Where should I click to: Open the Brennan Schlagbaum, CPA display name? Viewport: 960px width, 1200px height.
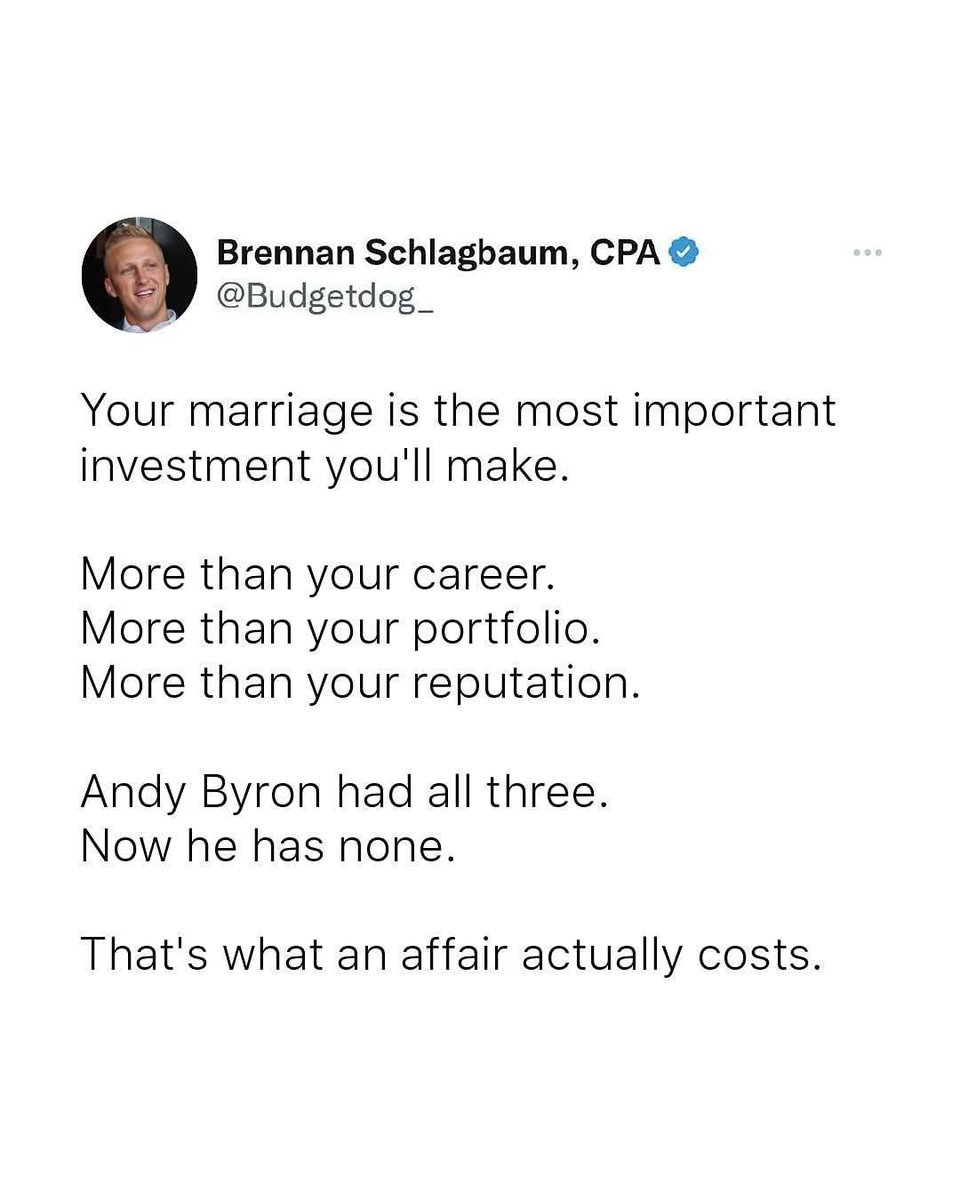click(x=438, y=254)
